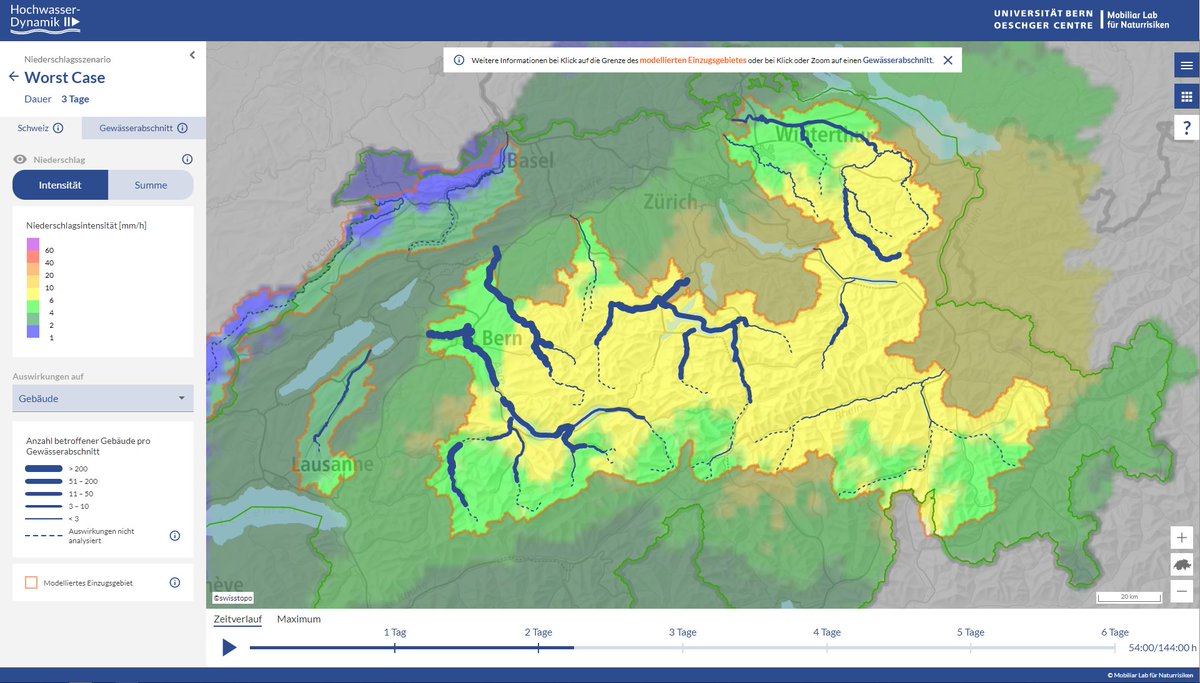
Task: Reset map to Switzerland extent
Action: [1182, 564]
